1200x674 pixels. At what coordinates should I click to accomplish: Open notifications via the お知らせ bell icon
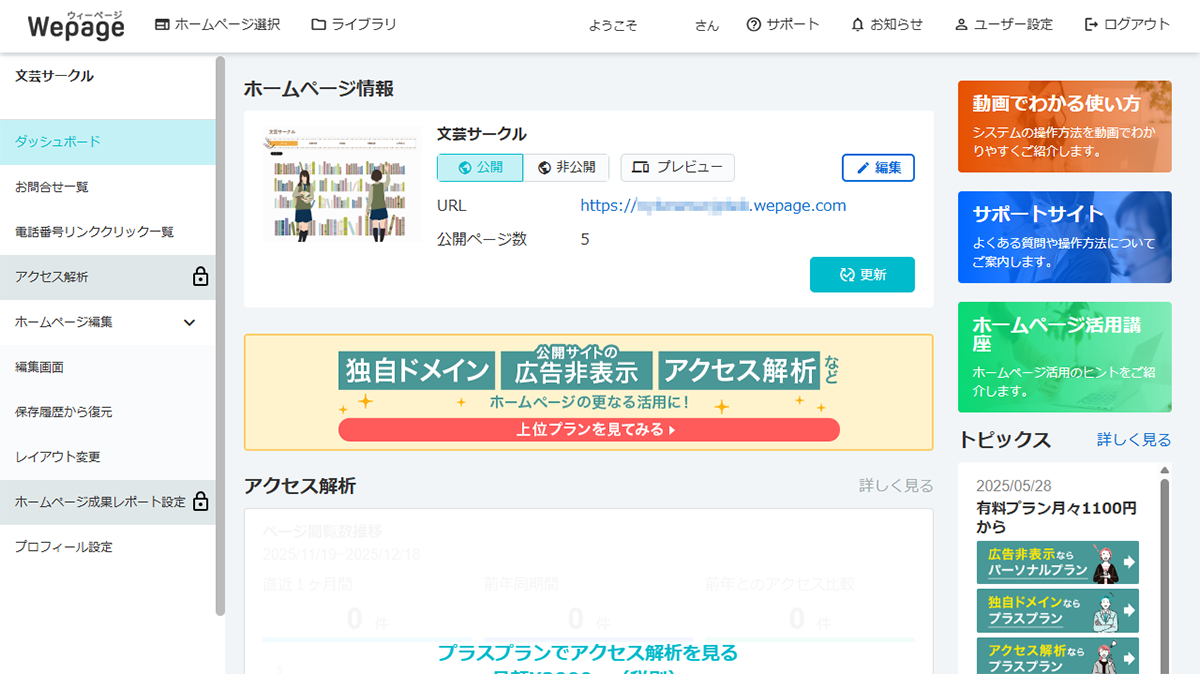[856, 25]
